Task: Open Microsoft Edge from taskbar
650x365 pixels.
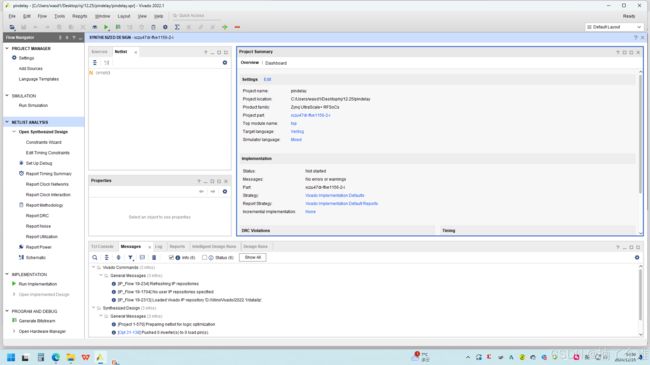Action: [x=56, y=357]
